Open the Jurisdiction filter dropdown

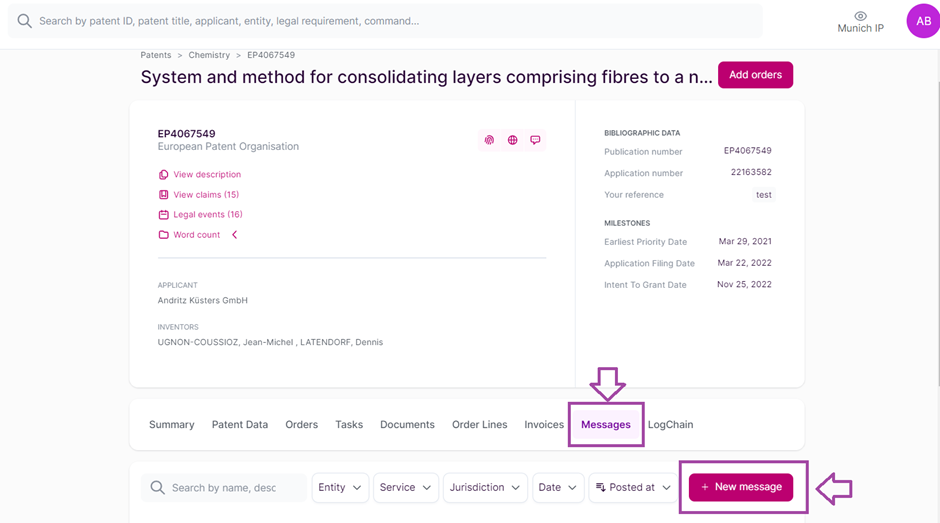[485, 488]
